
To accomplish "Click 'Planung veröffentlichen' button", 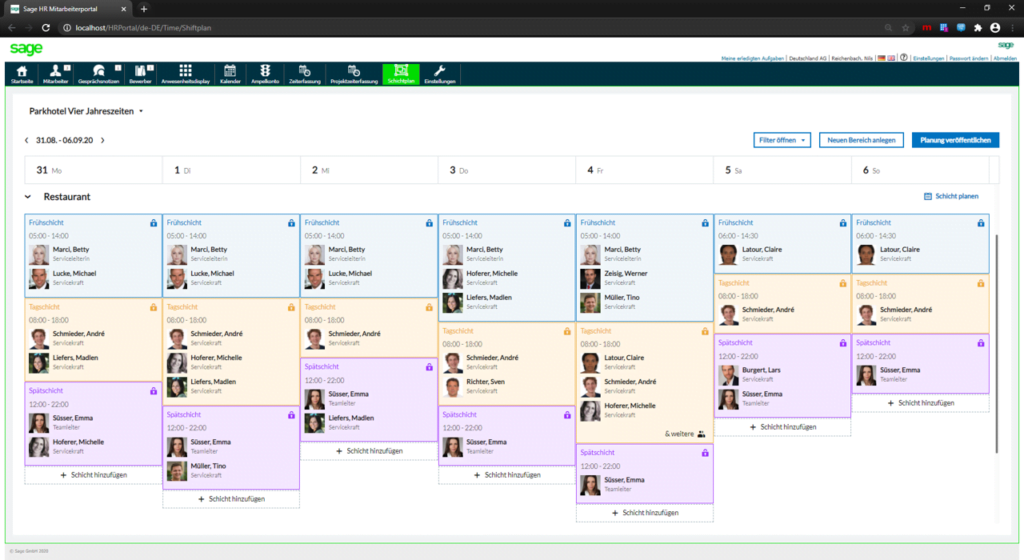I will [x=955, y=140].
